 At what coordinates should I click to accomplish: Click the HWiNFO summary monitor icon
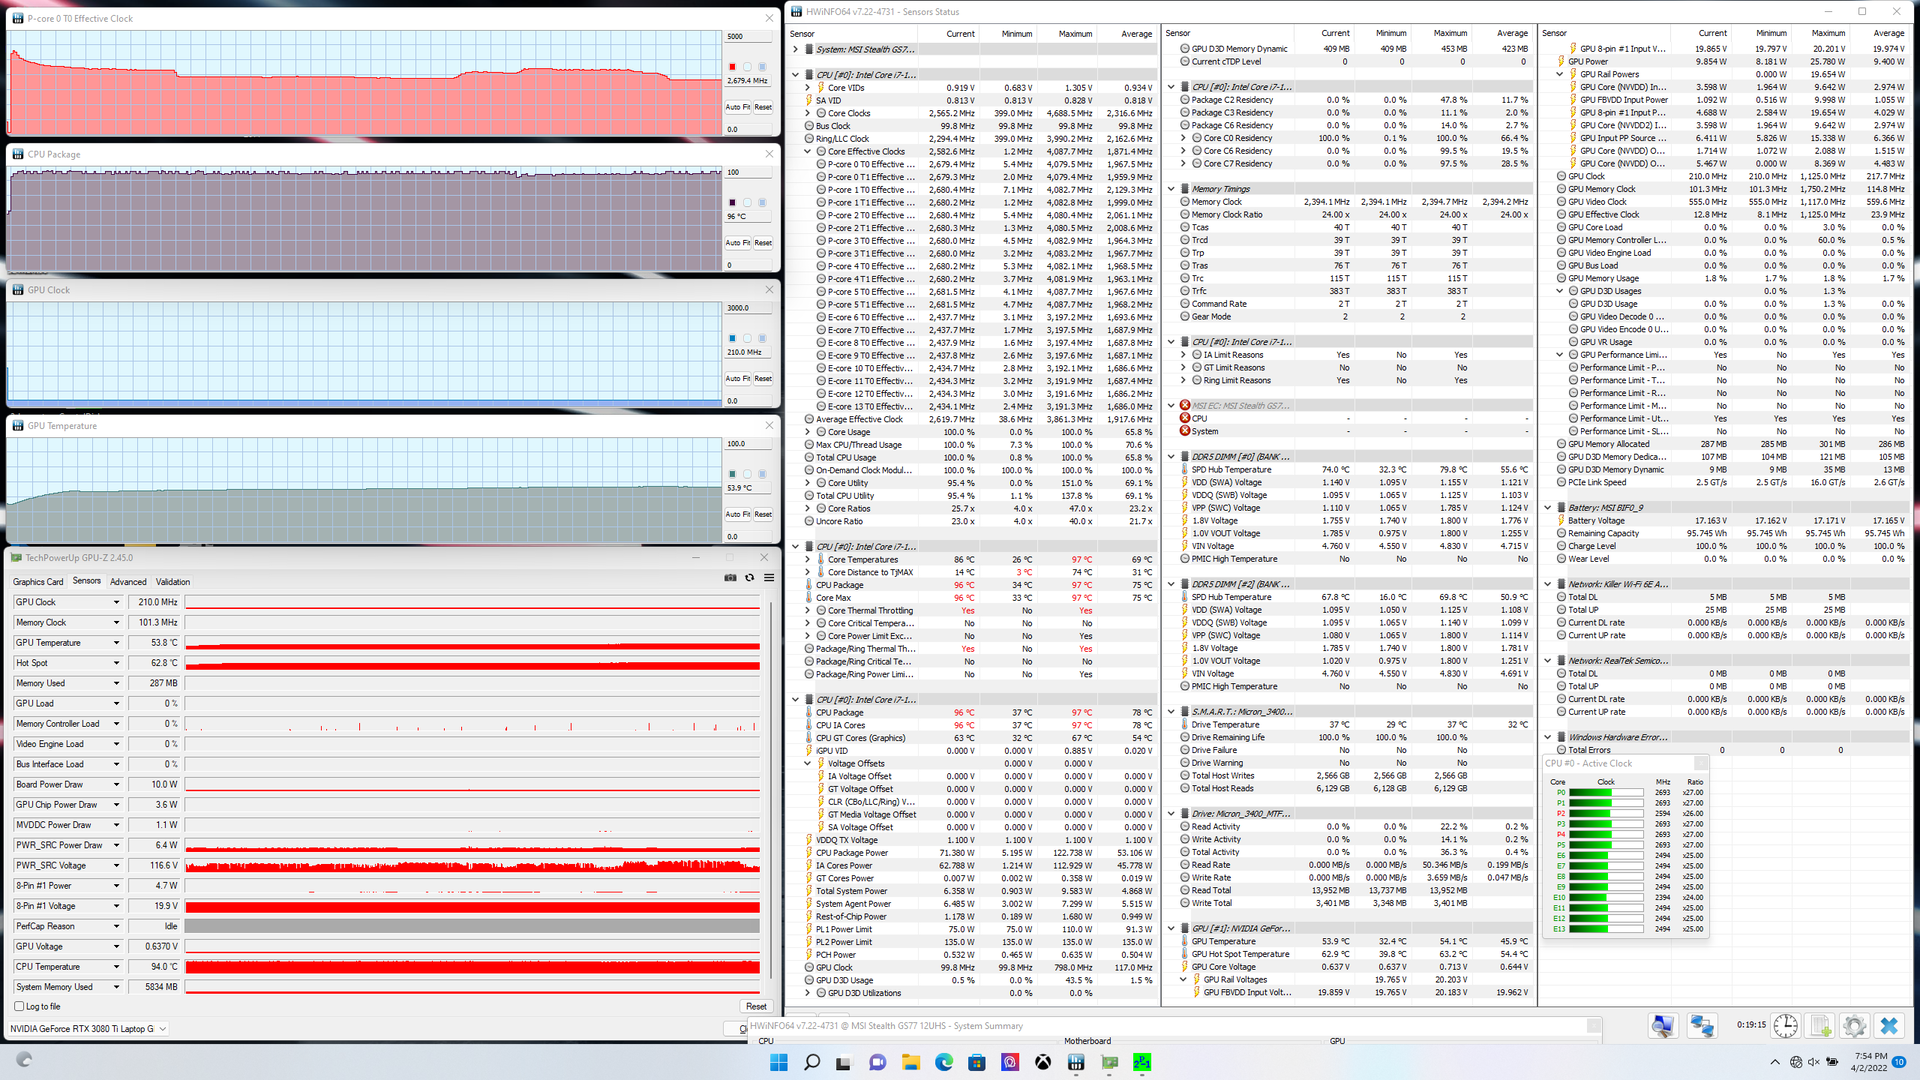1662,1026
